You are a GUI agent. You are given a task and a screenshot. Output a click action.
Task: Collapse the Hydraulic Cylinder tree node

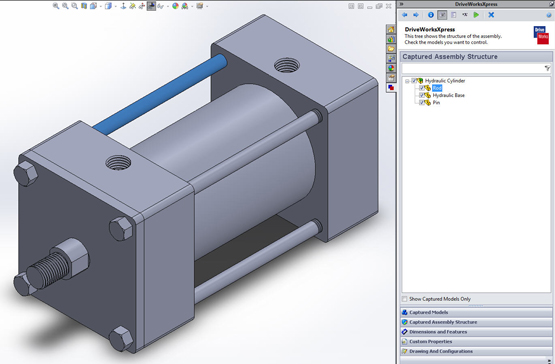(x=407, y=81)
